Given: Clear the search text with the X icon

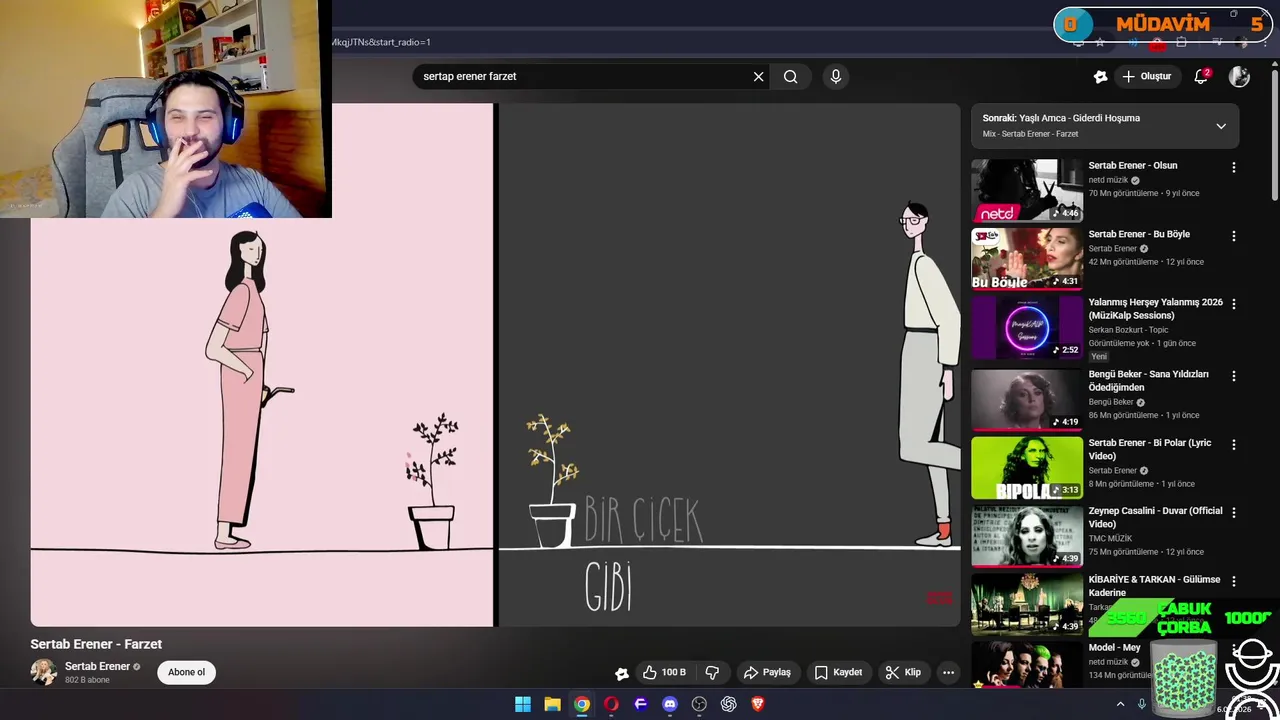Looking at the screenshot, I should [x=758, y=76].
